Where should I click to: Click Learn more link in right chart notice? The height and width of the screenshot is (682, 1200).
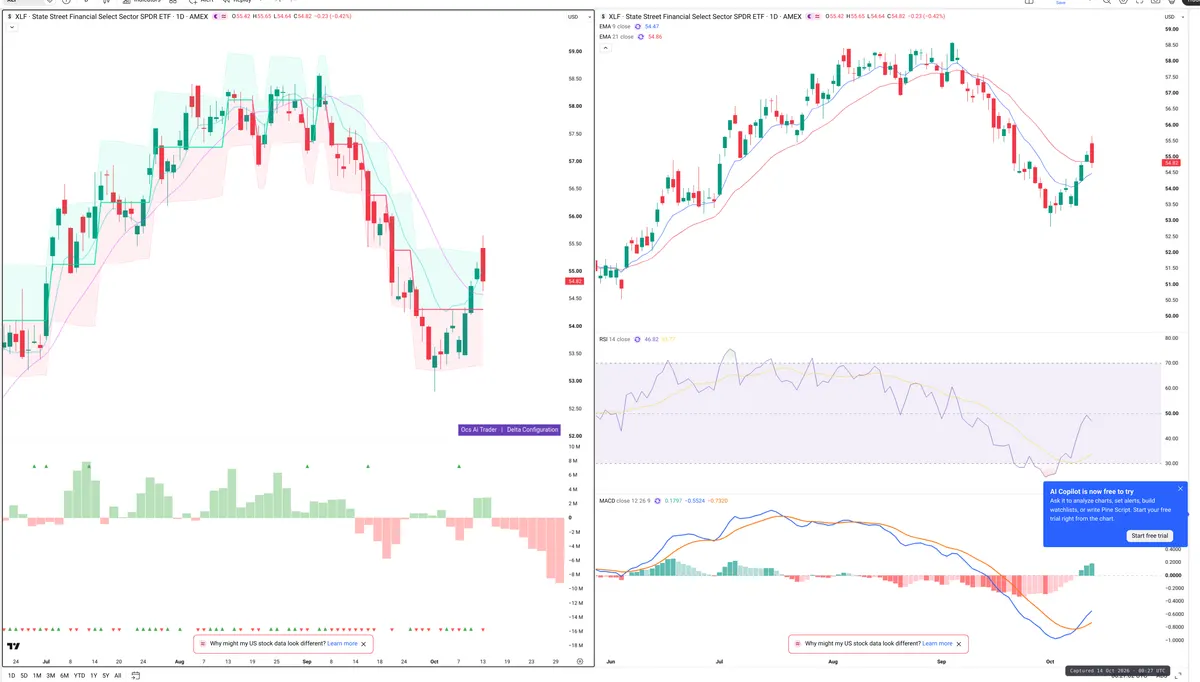click(x=937, y=643)
